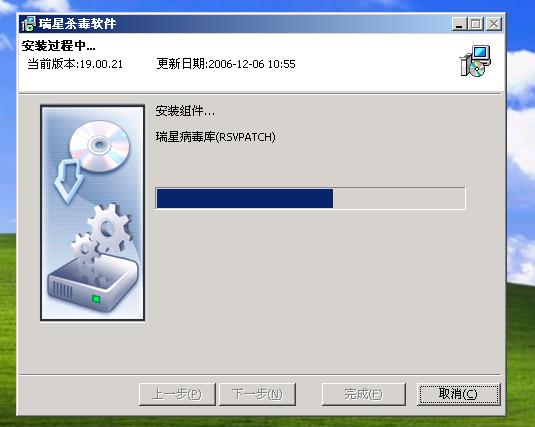The height and width of the screenshot is (427, 535).
Task: Click the hard drive box in the illustration
Action: (93, 285)
